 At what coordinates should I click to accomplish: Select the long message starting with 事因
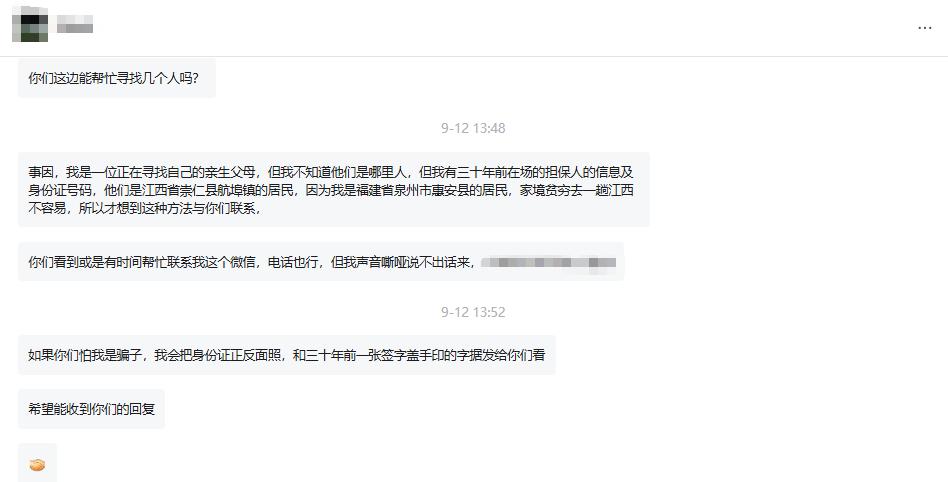coord(334,190)
